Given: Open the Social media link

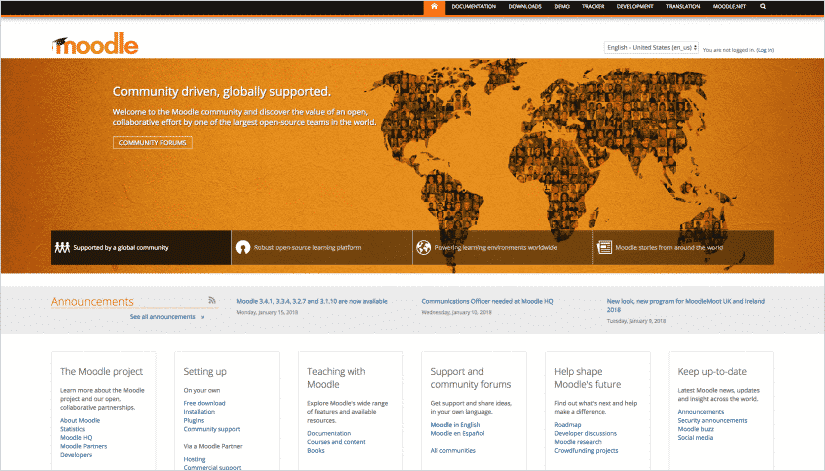Looking at the screenshot, I should 695,437.
